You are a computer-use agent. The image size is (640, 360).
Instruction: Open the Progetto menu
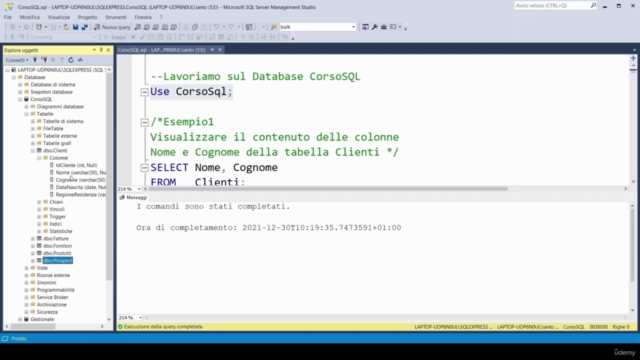coord(87,17)
